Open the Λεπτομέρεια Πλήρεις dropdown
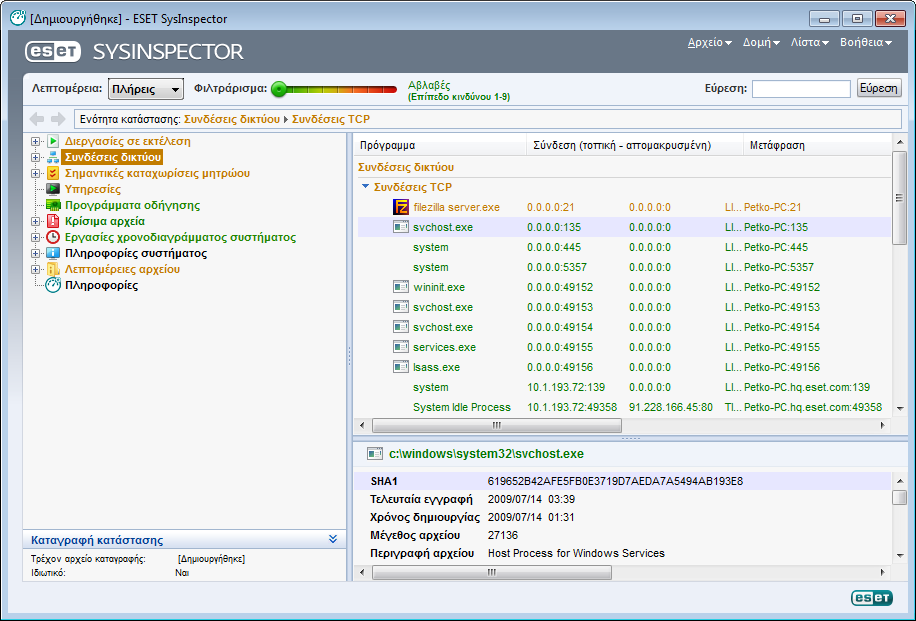The width and height of the screenshot is (916, 621). [x=146, y=89]
